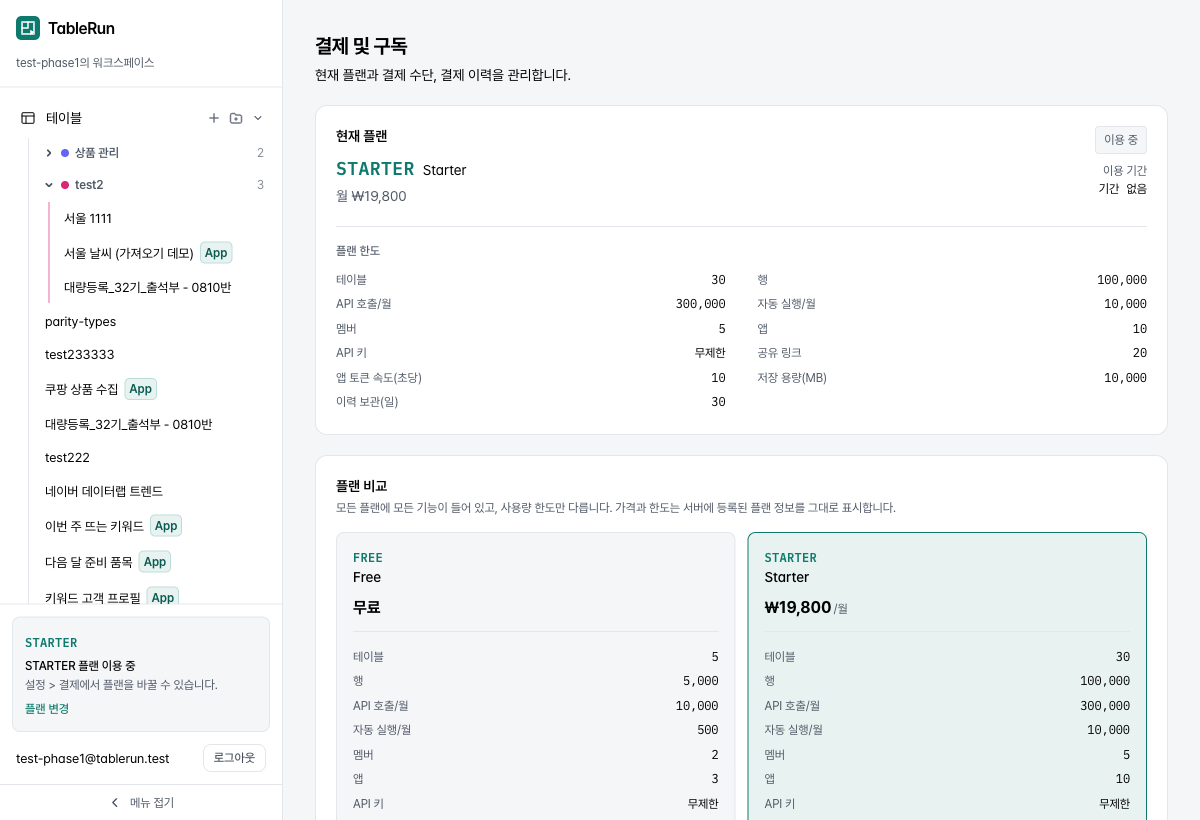Image resolution: width=1200 pixels, height=820 pixels.
Task: Click the table grid icon beside 테이블
Action: 28,118
